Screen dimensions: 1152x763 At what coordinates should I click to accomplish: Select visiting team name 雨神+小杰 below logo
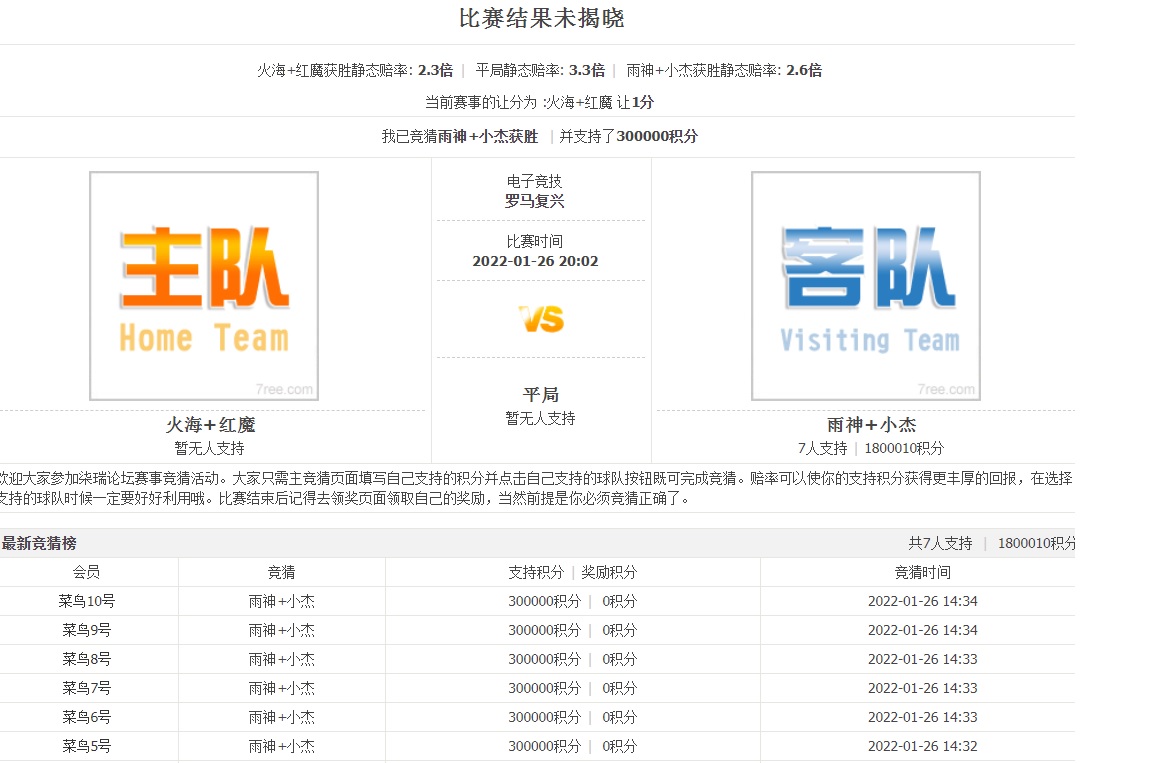pos(871,425)
